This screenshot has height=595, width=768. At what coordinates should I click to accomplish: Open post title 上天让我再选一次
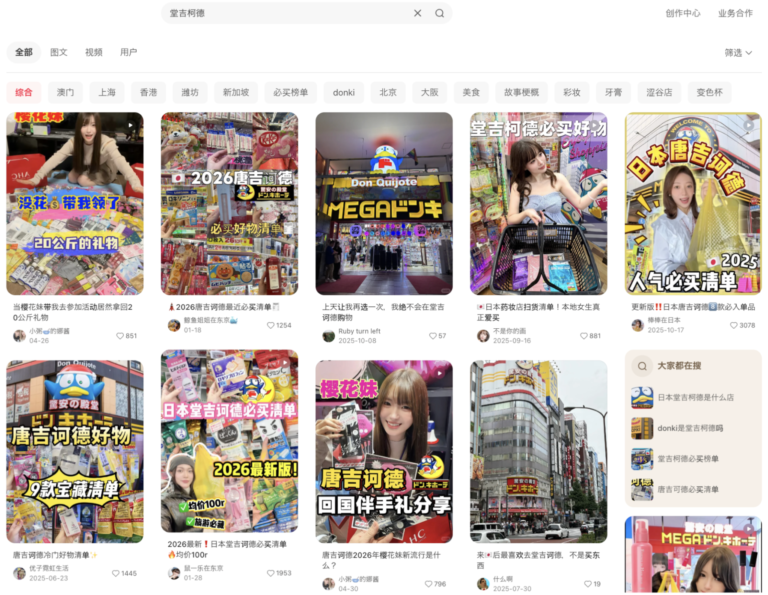click(x=383, y=312)
